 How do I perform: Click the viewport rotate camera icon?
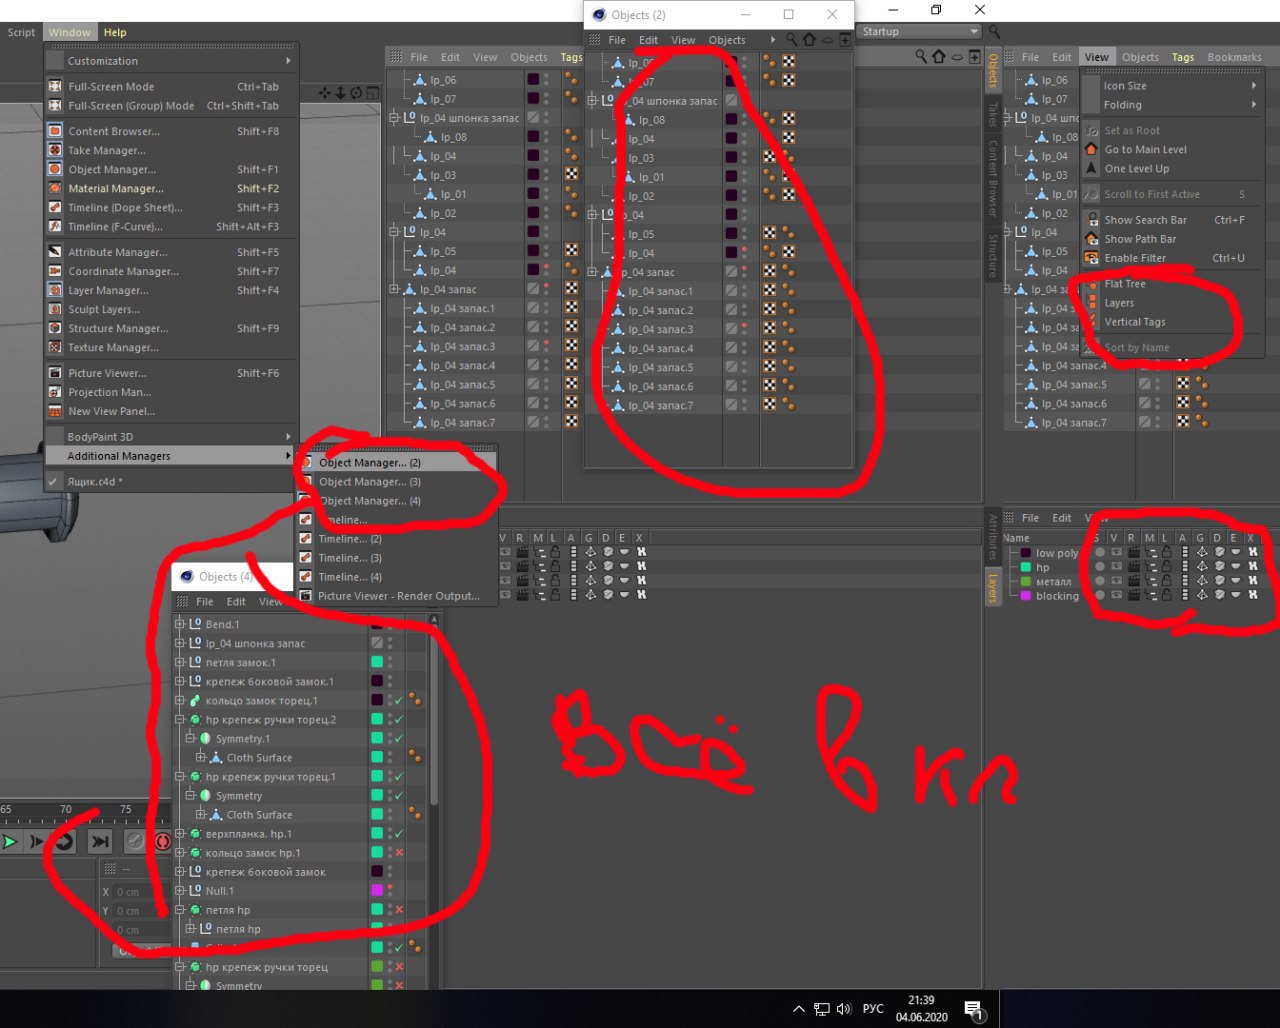[x=356, y=93]
